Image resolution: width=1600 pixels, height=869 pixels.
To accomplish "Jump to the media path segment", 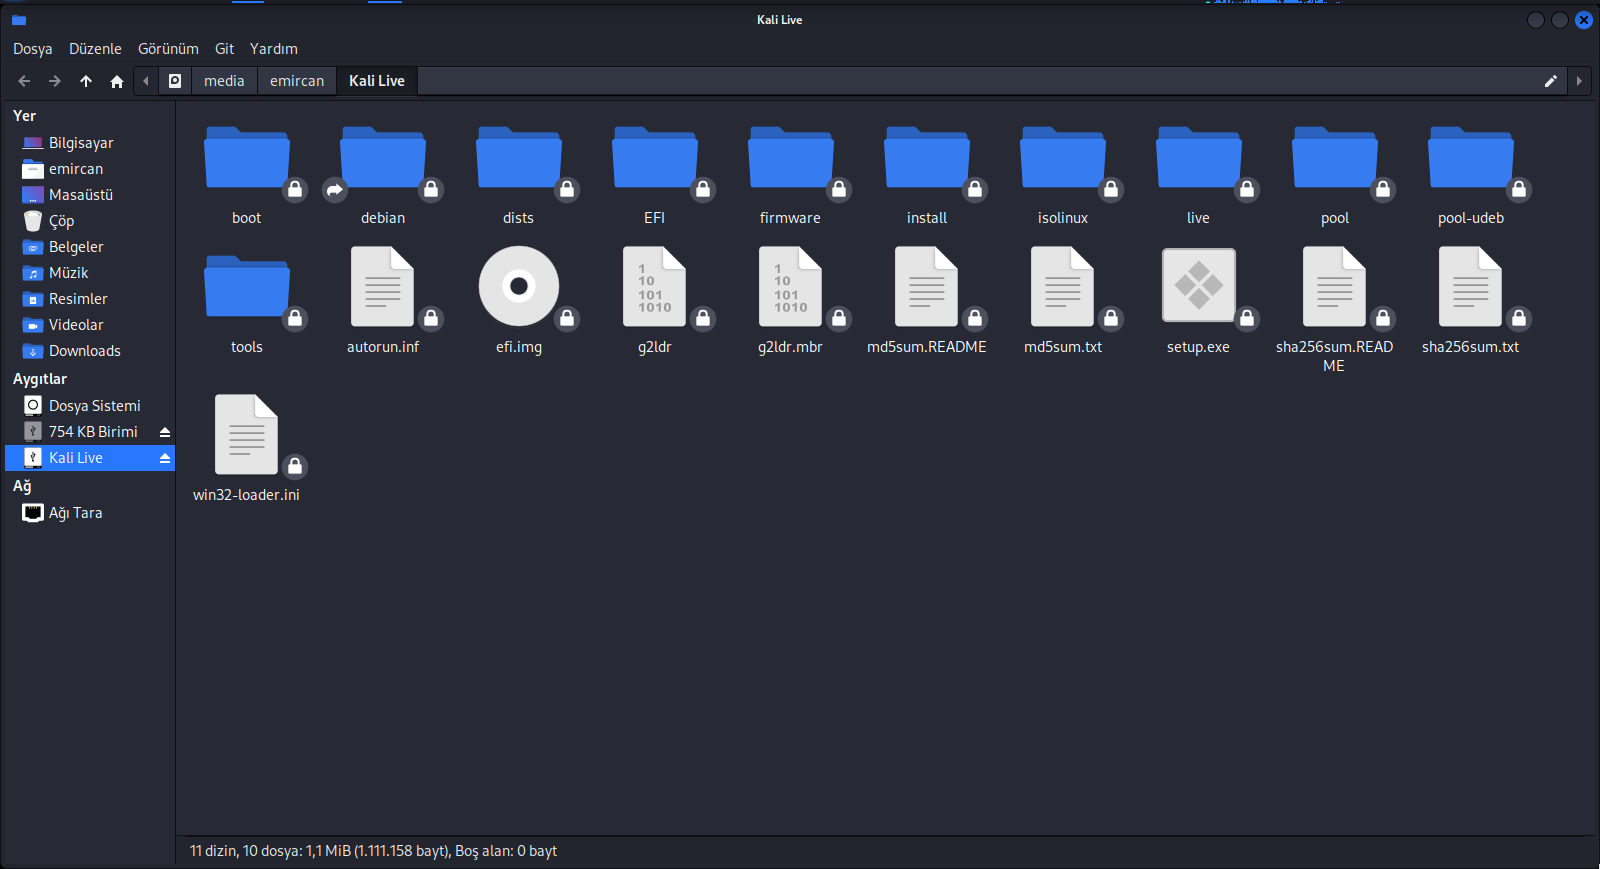I will [224, 81].
